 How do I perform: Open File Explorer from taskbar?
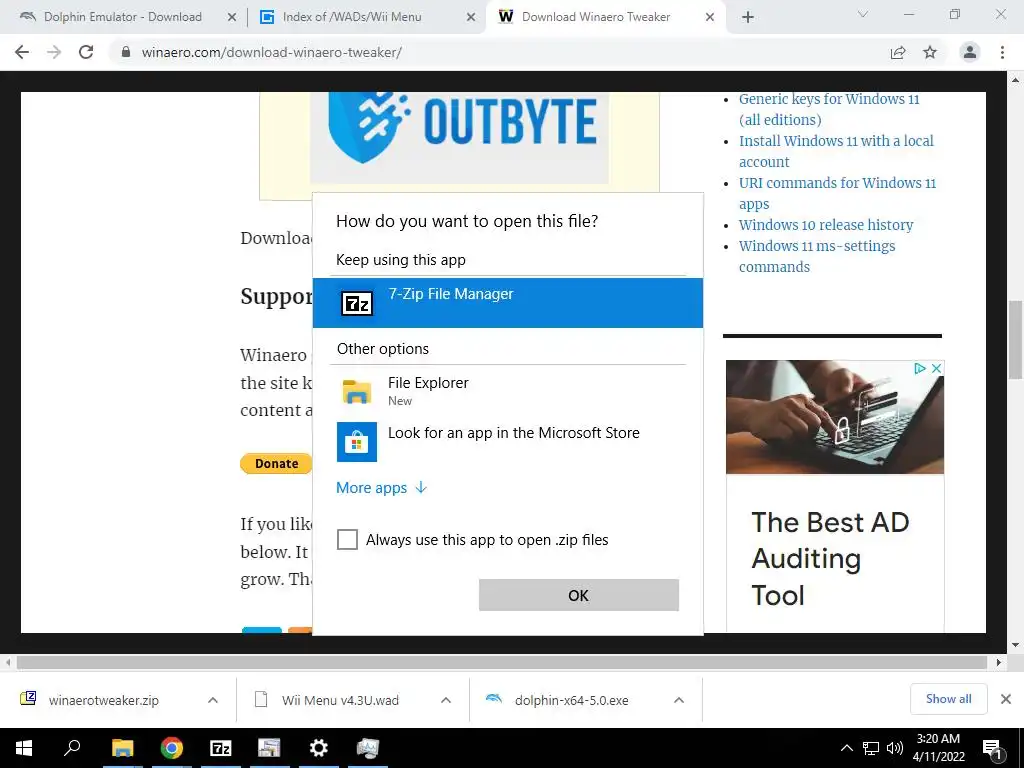coord(122,748)
